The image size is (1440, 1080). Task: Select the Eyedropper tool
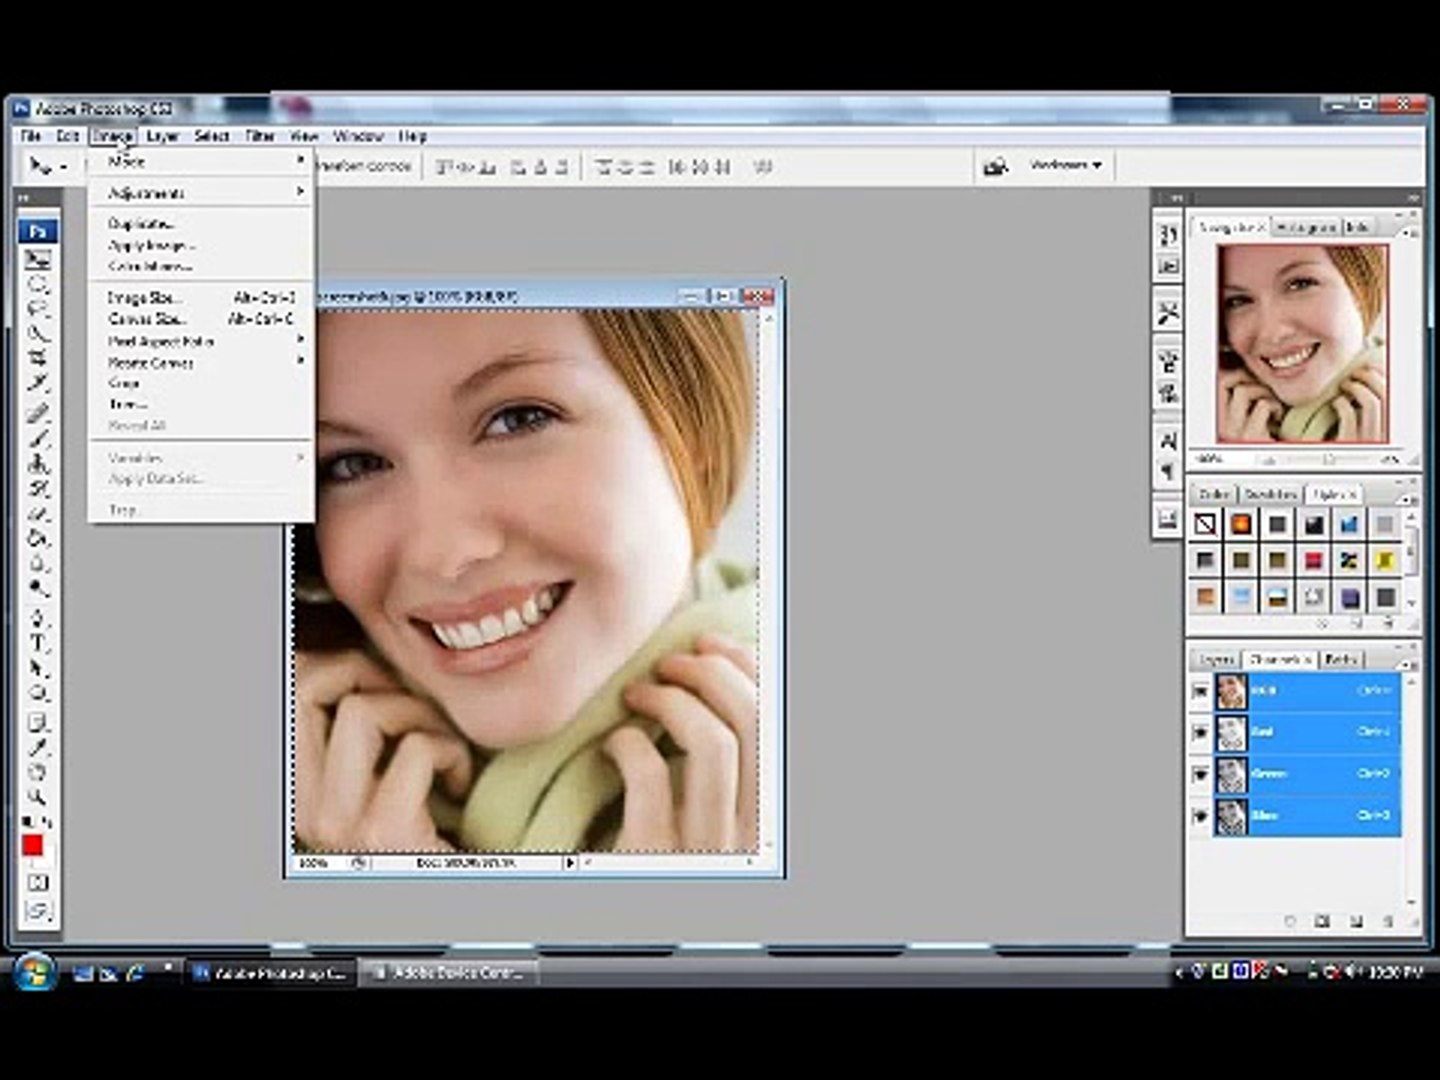[38, 746]
